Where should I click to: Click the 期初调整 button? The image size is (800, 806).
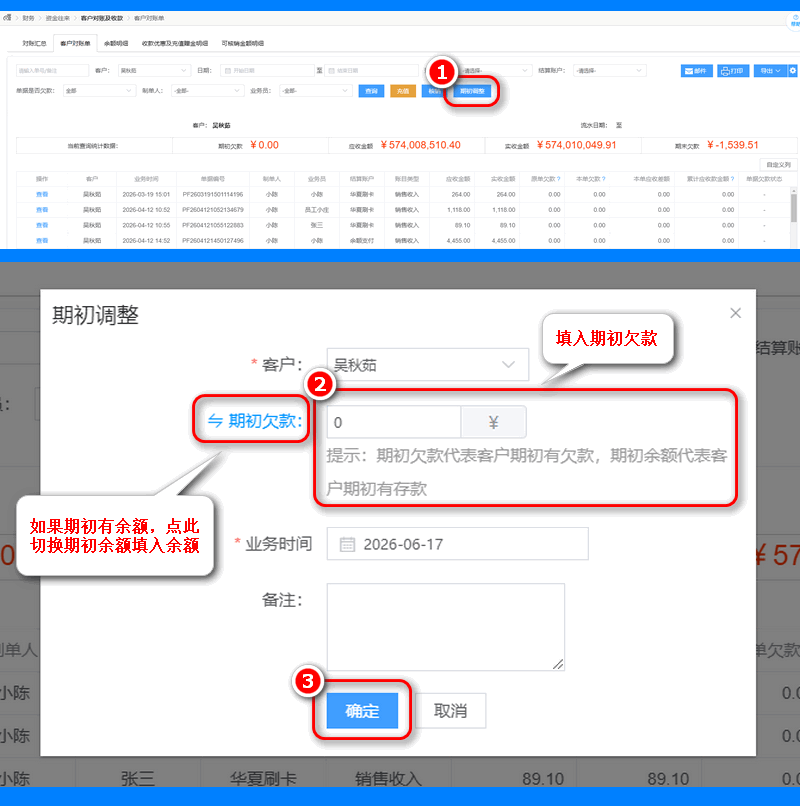pyautogui.click(x=472, y=91)
